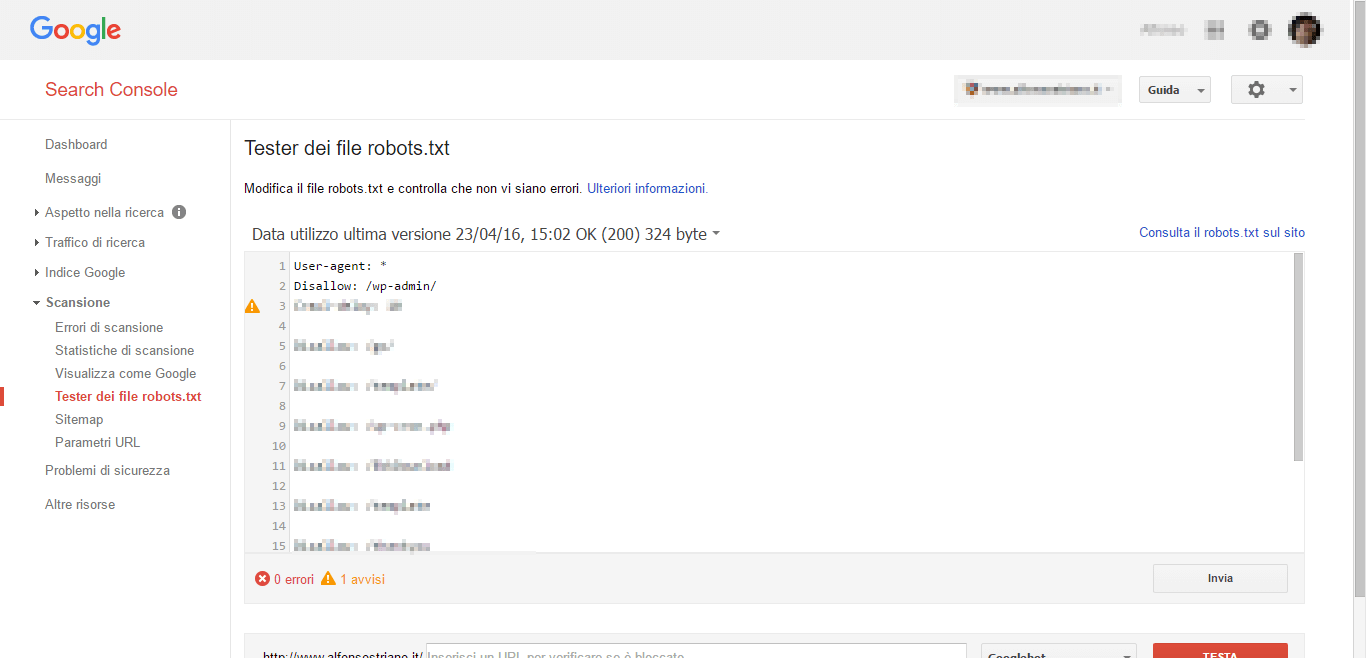Open Visualizza come Google

126,373
